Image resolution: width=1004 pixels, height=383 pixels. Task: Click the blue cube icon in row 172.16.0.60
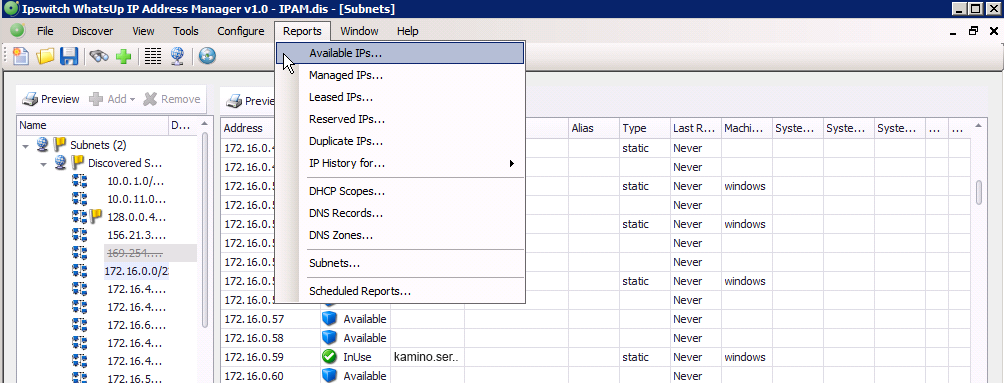329,375
